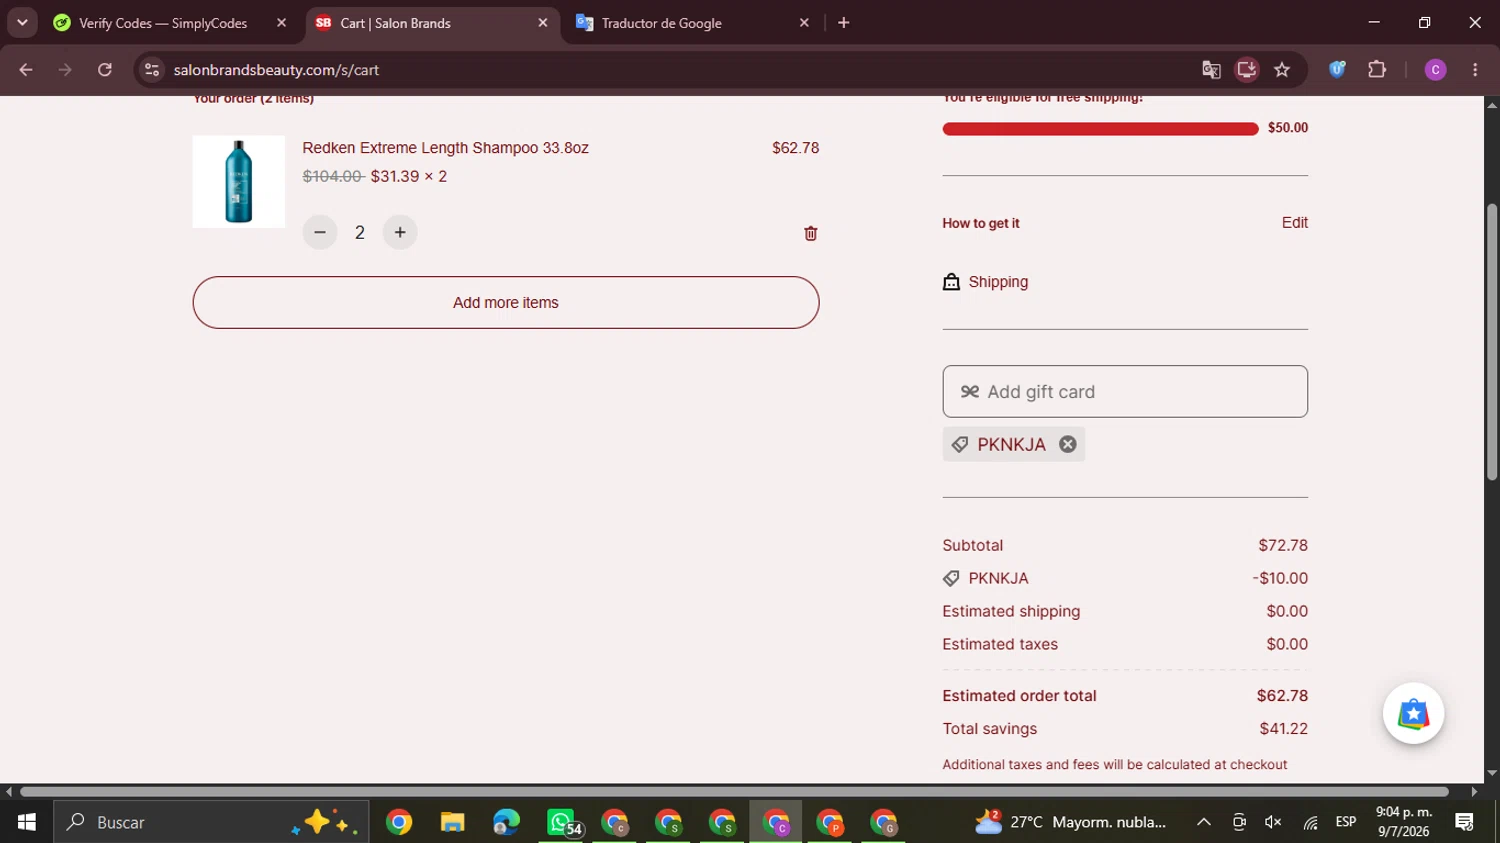Click the address bar URL

pyautogui.click(x=276, y=70)
